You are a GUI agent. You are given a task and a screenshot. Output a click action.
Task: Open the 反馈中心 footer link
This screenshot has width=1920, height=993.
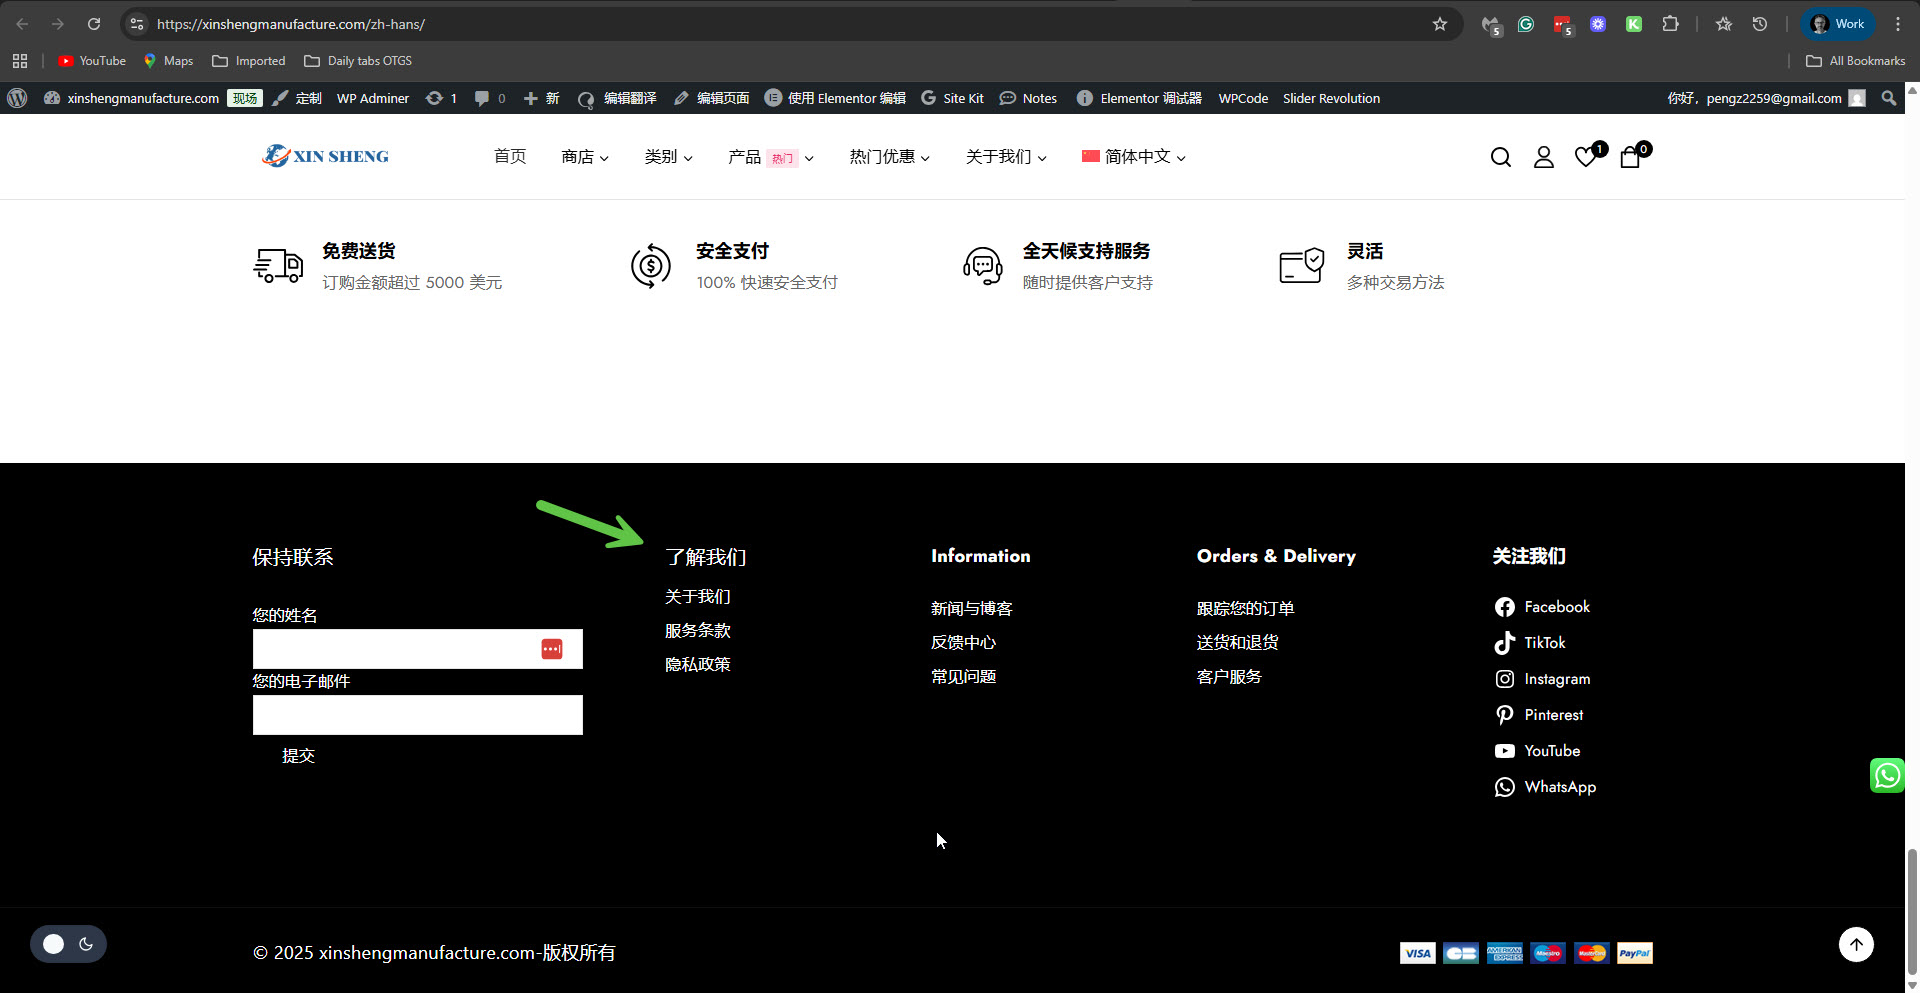coord(964,643)
